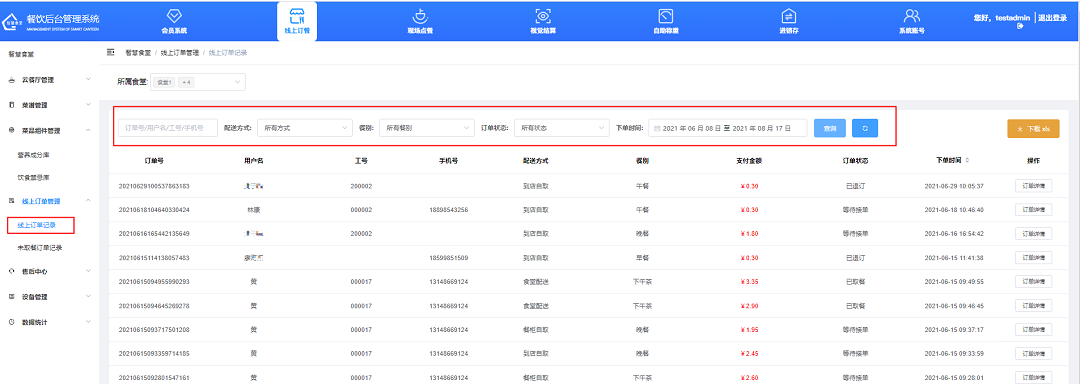Open the 餐别 所有餐别 dropdown
The width and height of the screenshot is (1080, 384).
point(426,128)
